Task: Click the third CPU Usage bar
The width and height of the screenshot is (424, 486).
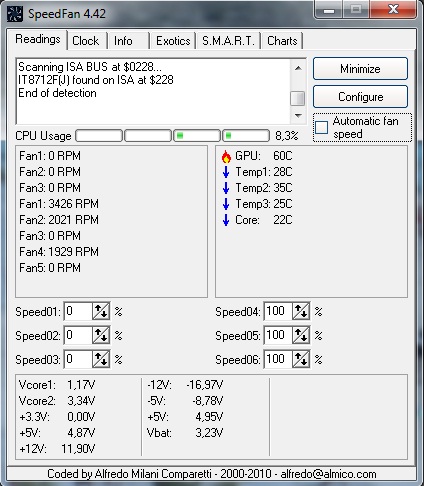Action: pos(197,136)
